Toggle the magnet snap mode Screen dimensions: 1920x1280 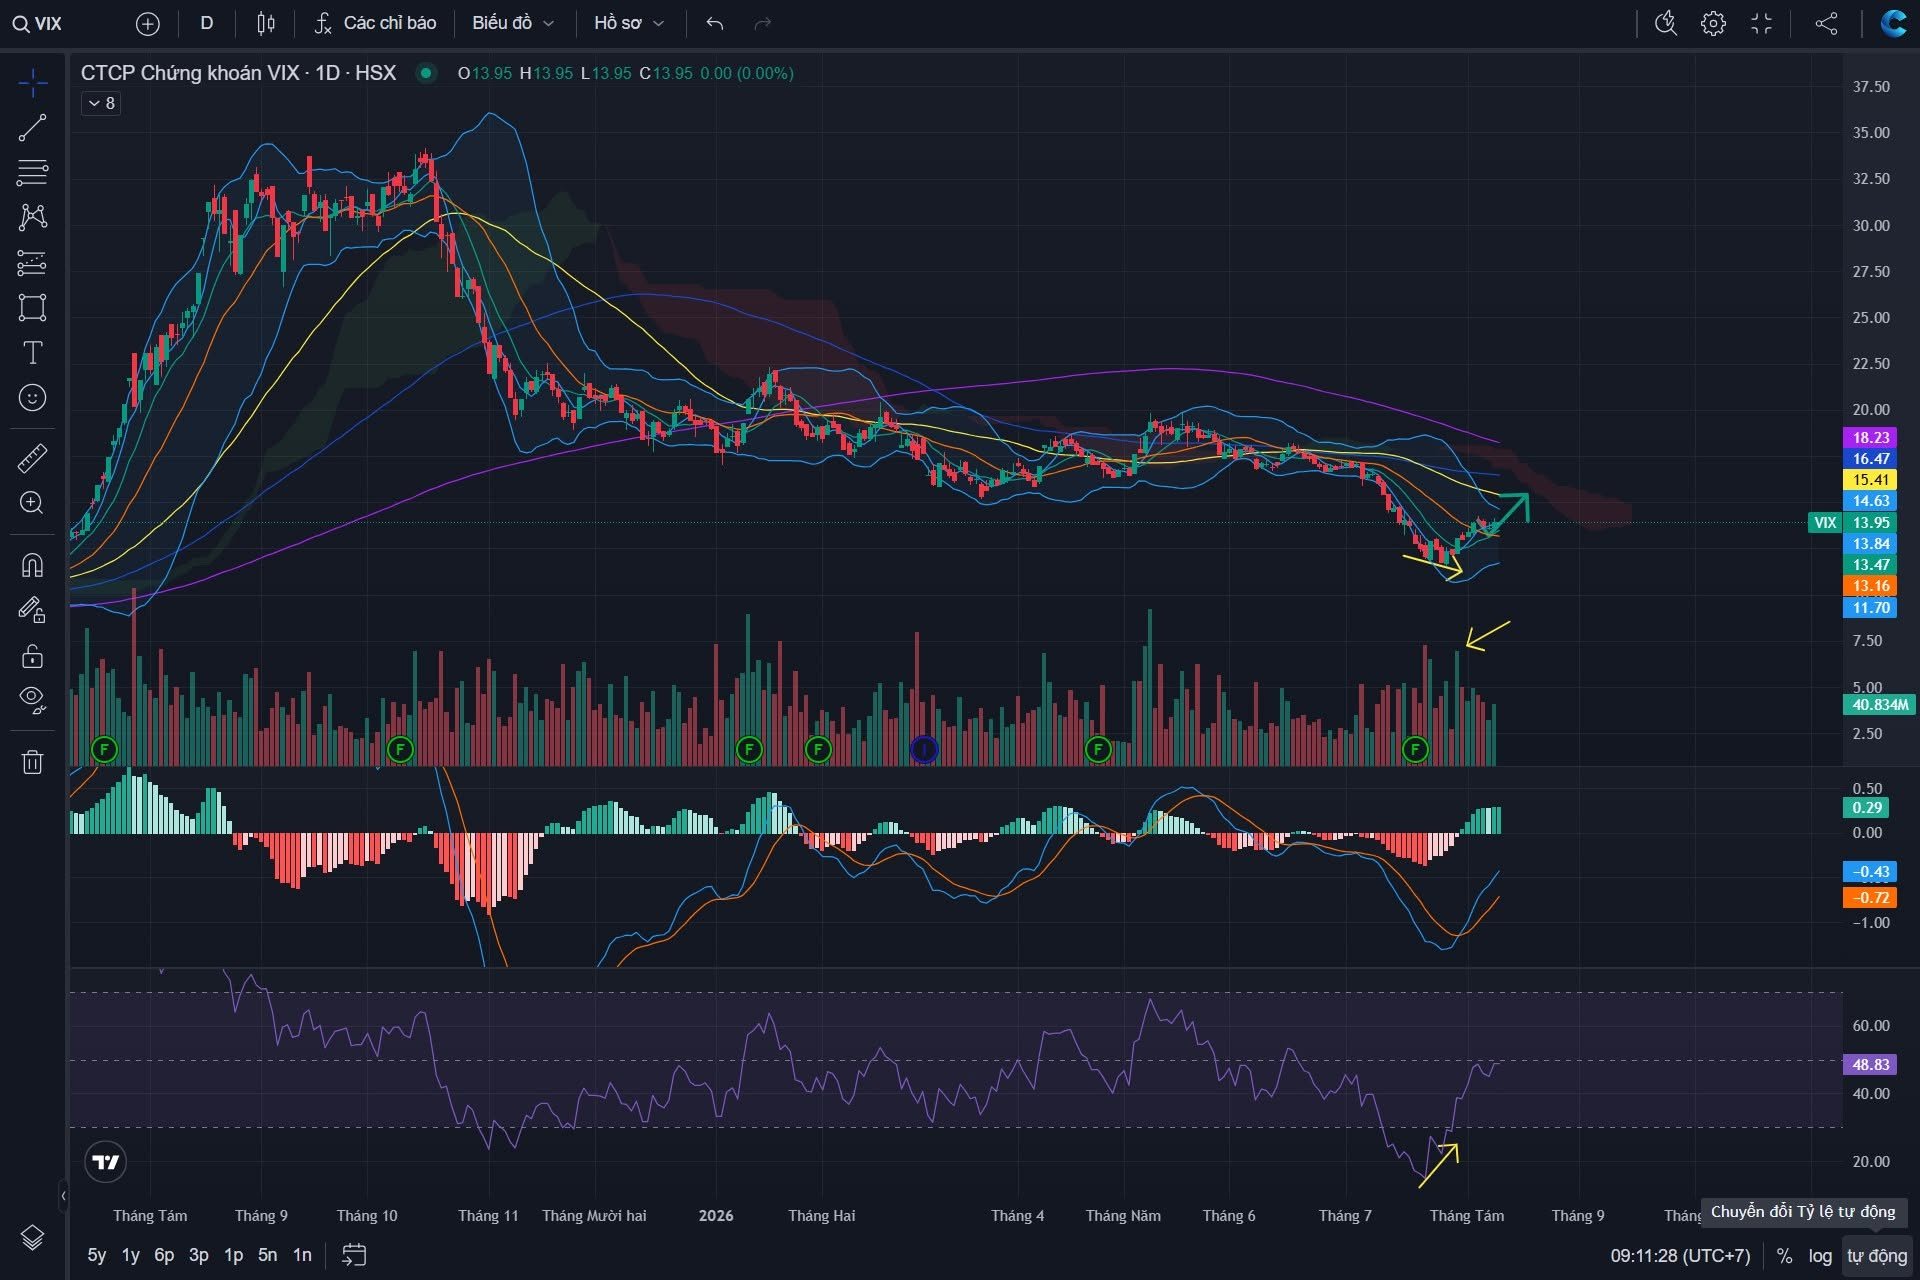tap(32, 565)
